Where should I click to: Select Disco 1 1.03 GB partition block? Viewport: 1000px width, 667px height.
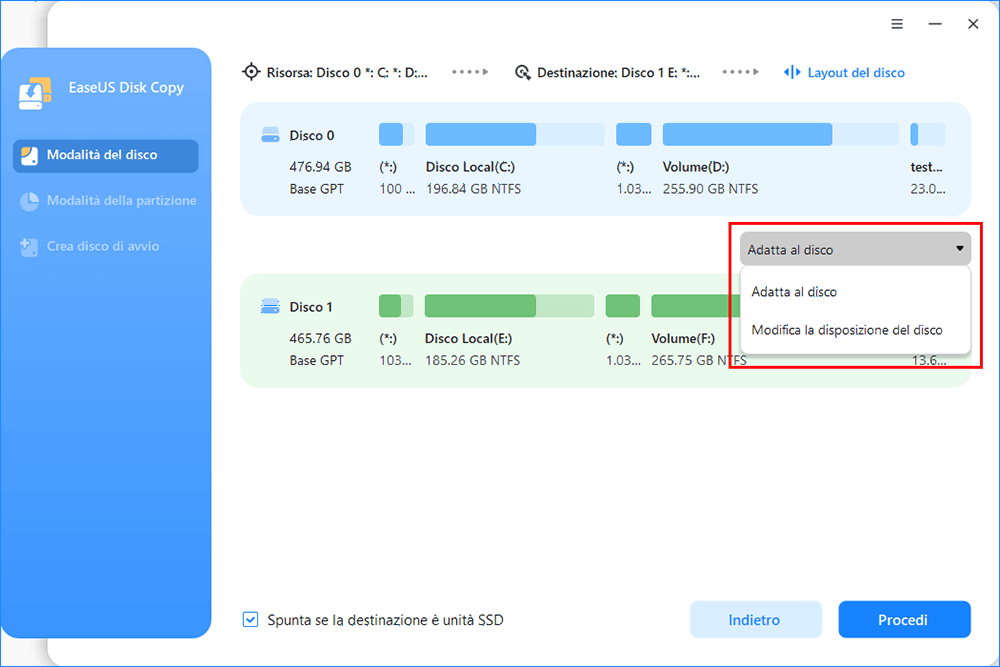(622, 306)
